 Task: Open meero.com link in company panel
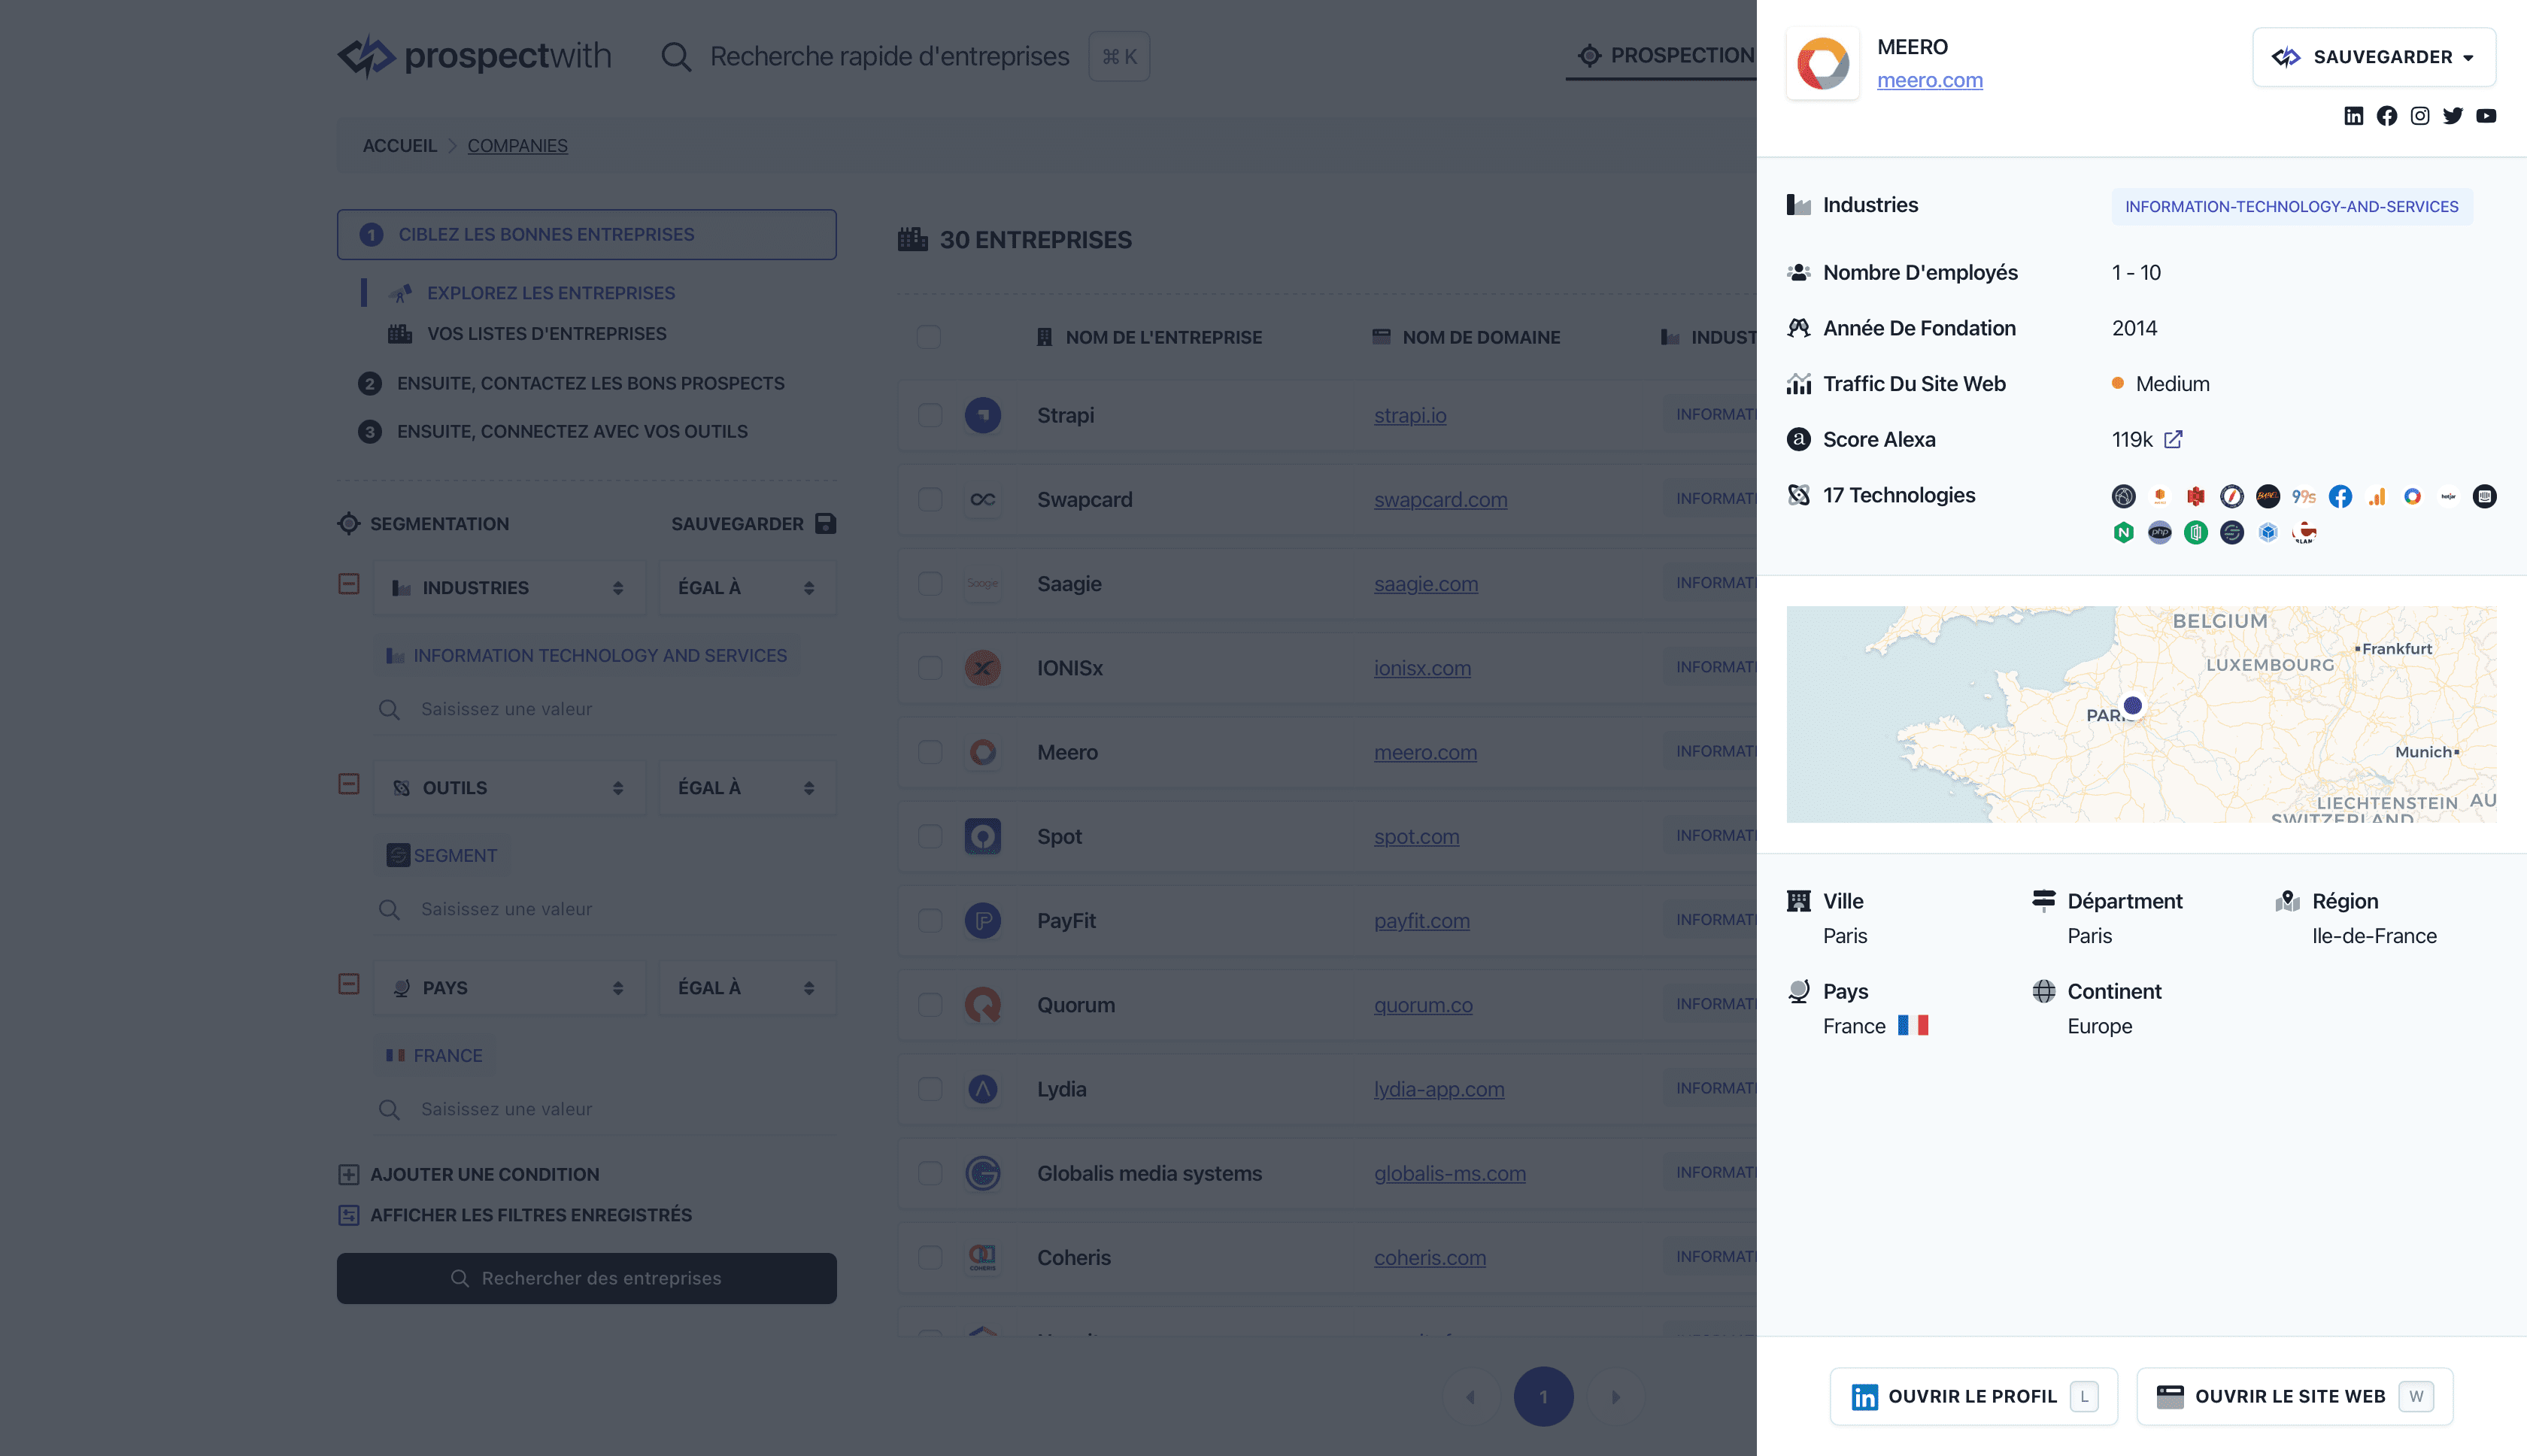point(1929,80)
